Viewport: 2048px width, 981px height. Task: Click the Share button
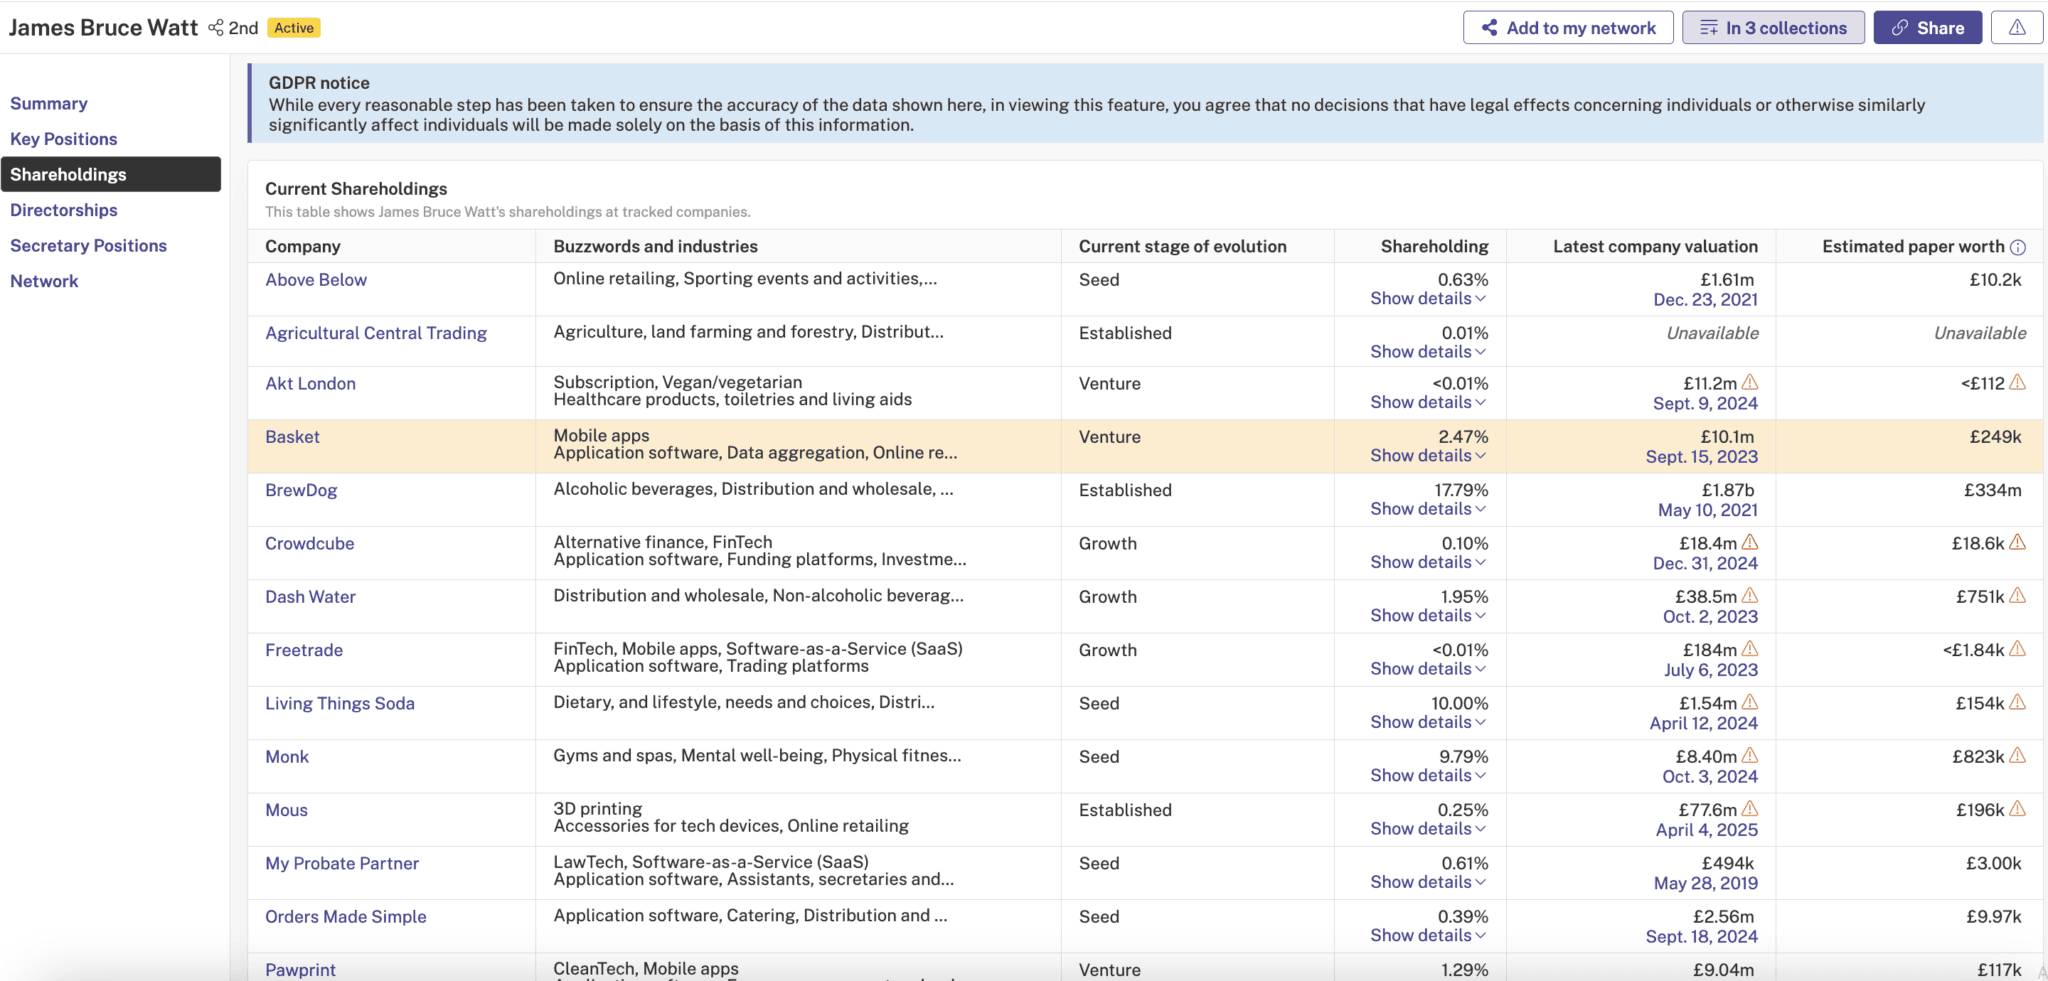pyautogui.click(x=1927, y=28)
